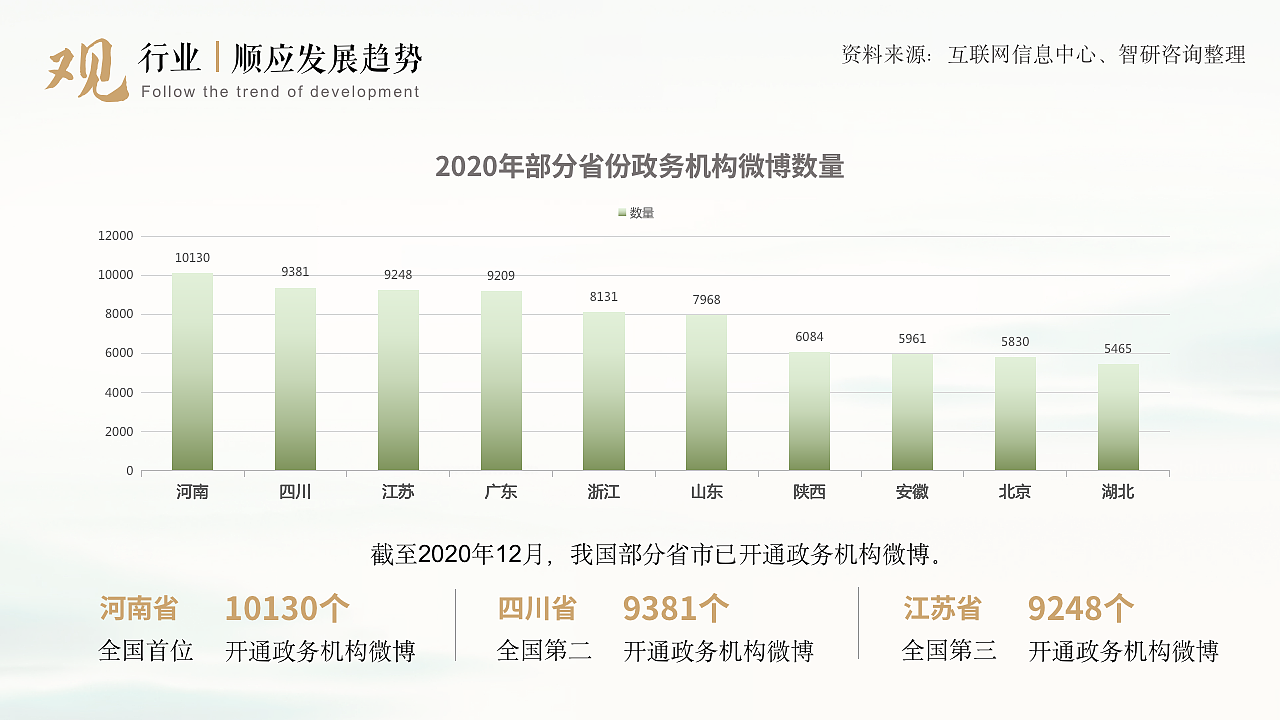Click y-axis value 2000
Viewport: 1280px width, 720px height.
[x=118, y=432]
